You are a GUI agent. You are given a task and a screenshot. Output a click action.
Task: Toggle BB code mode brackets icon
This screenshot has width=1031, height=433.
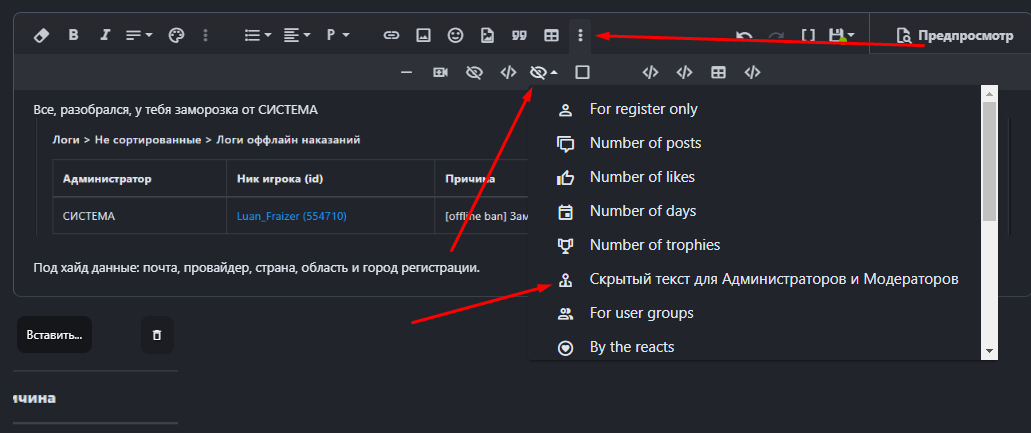click(x=808, y=35)
